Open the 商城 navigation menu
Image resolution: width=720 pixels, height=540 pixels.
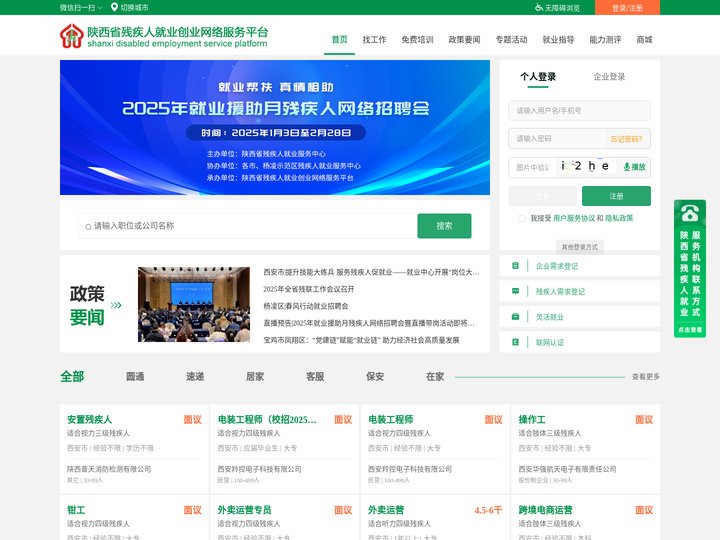pos(644,40)
